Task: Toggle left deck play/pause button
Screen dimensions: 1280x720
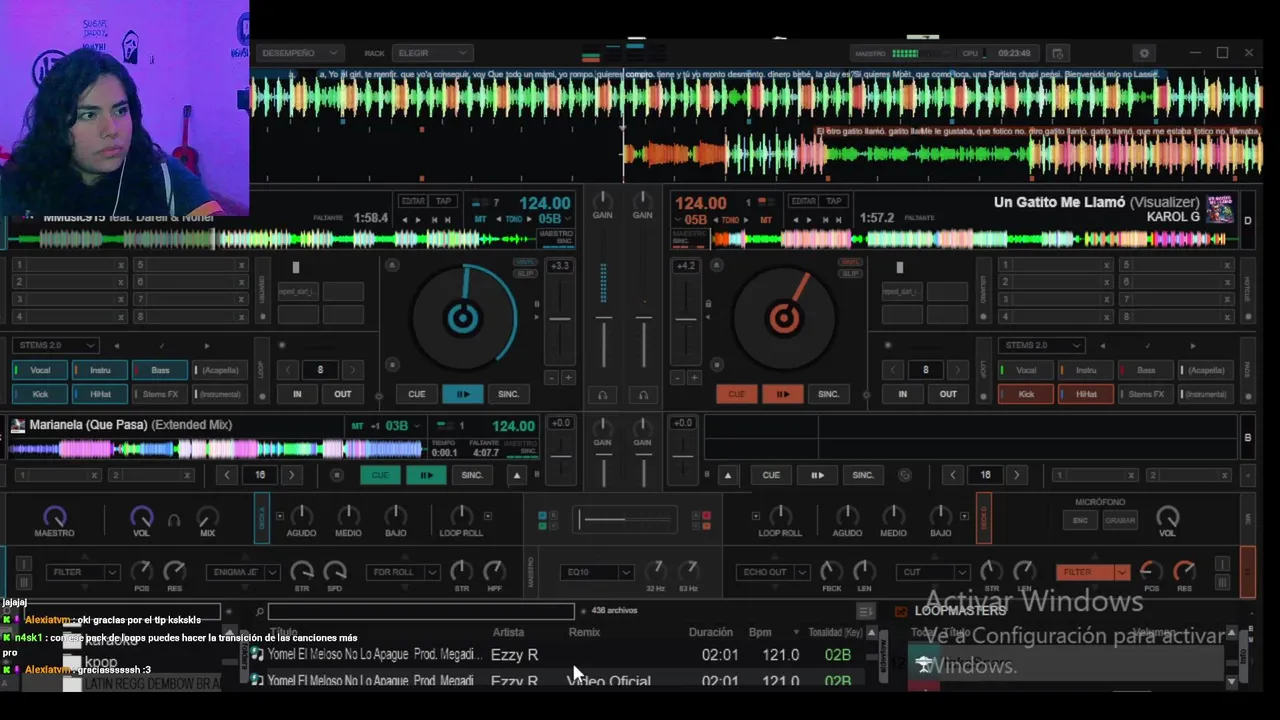Action: (462, 394)
